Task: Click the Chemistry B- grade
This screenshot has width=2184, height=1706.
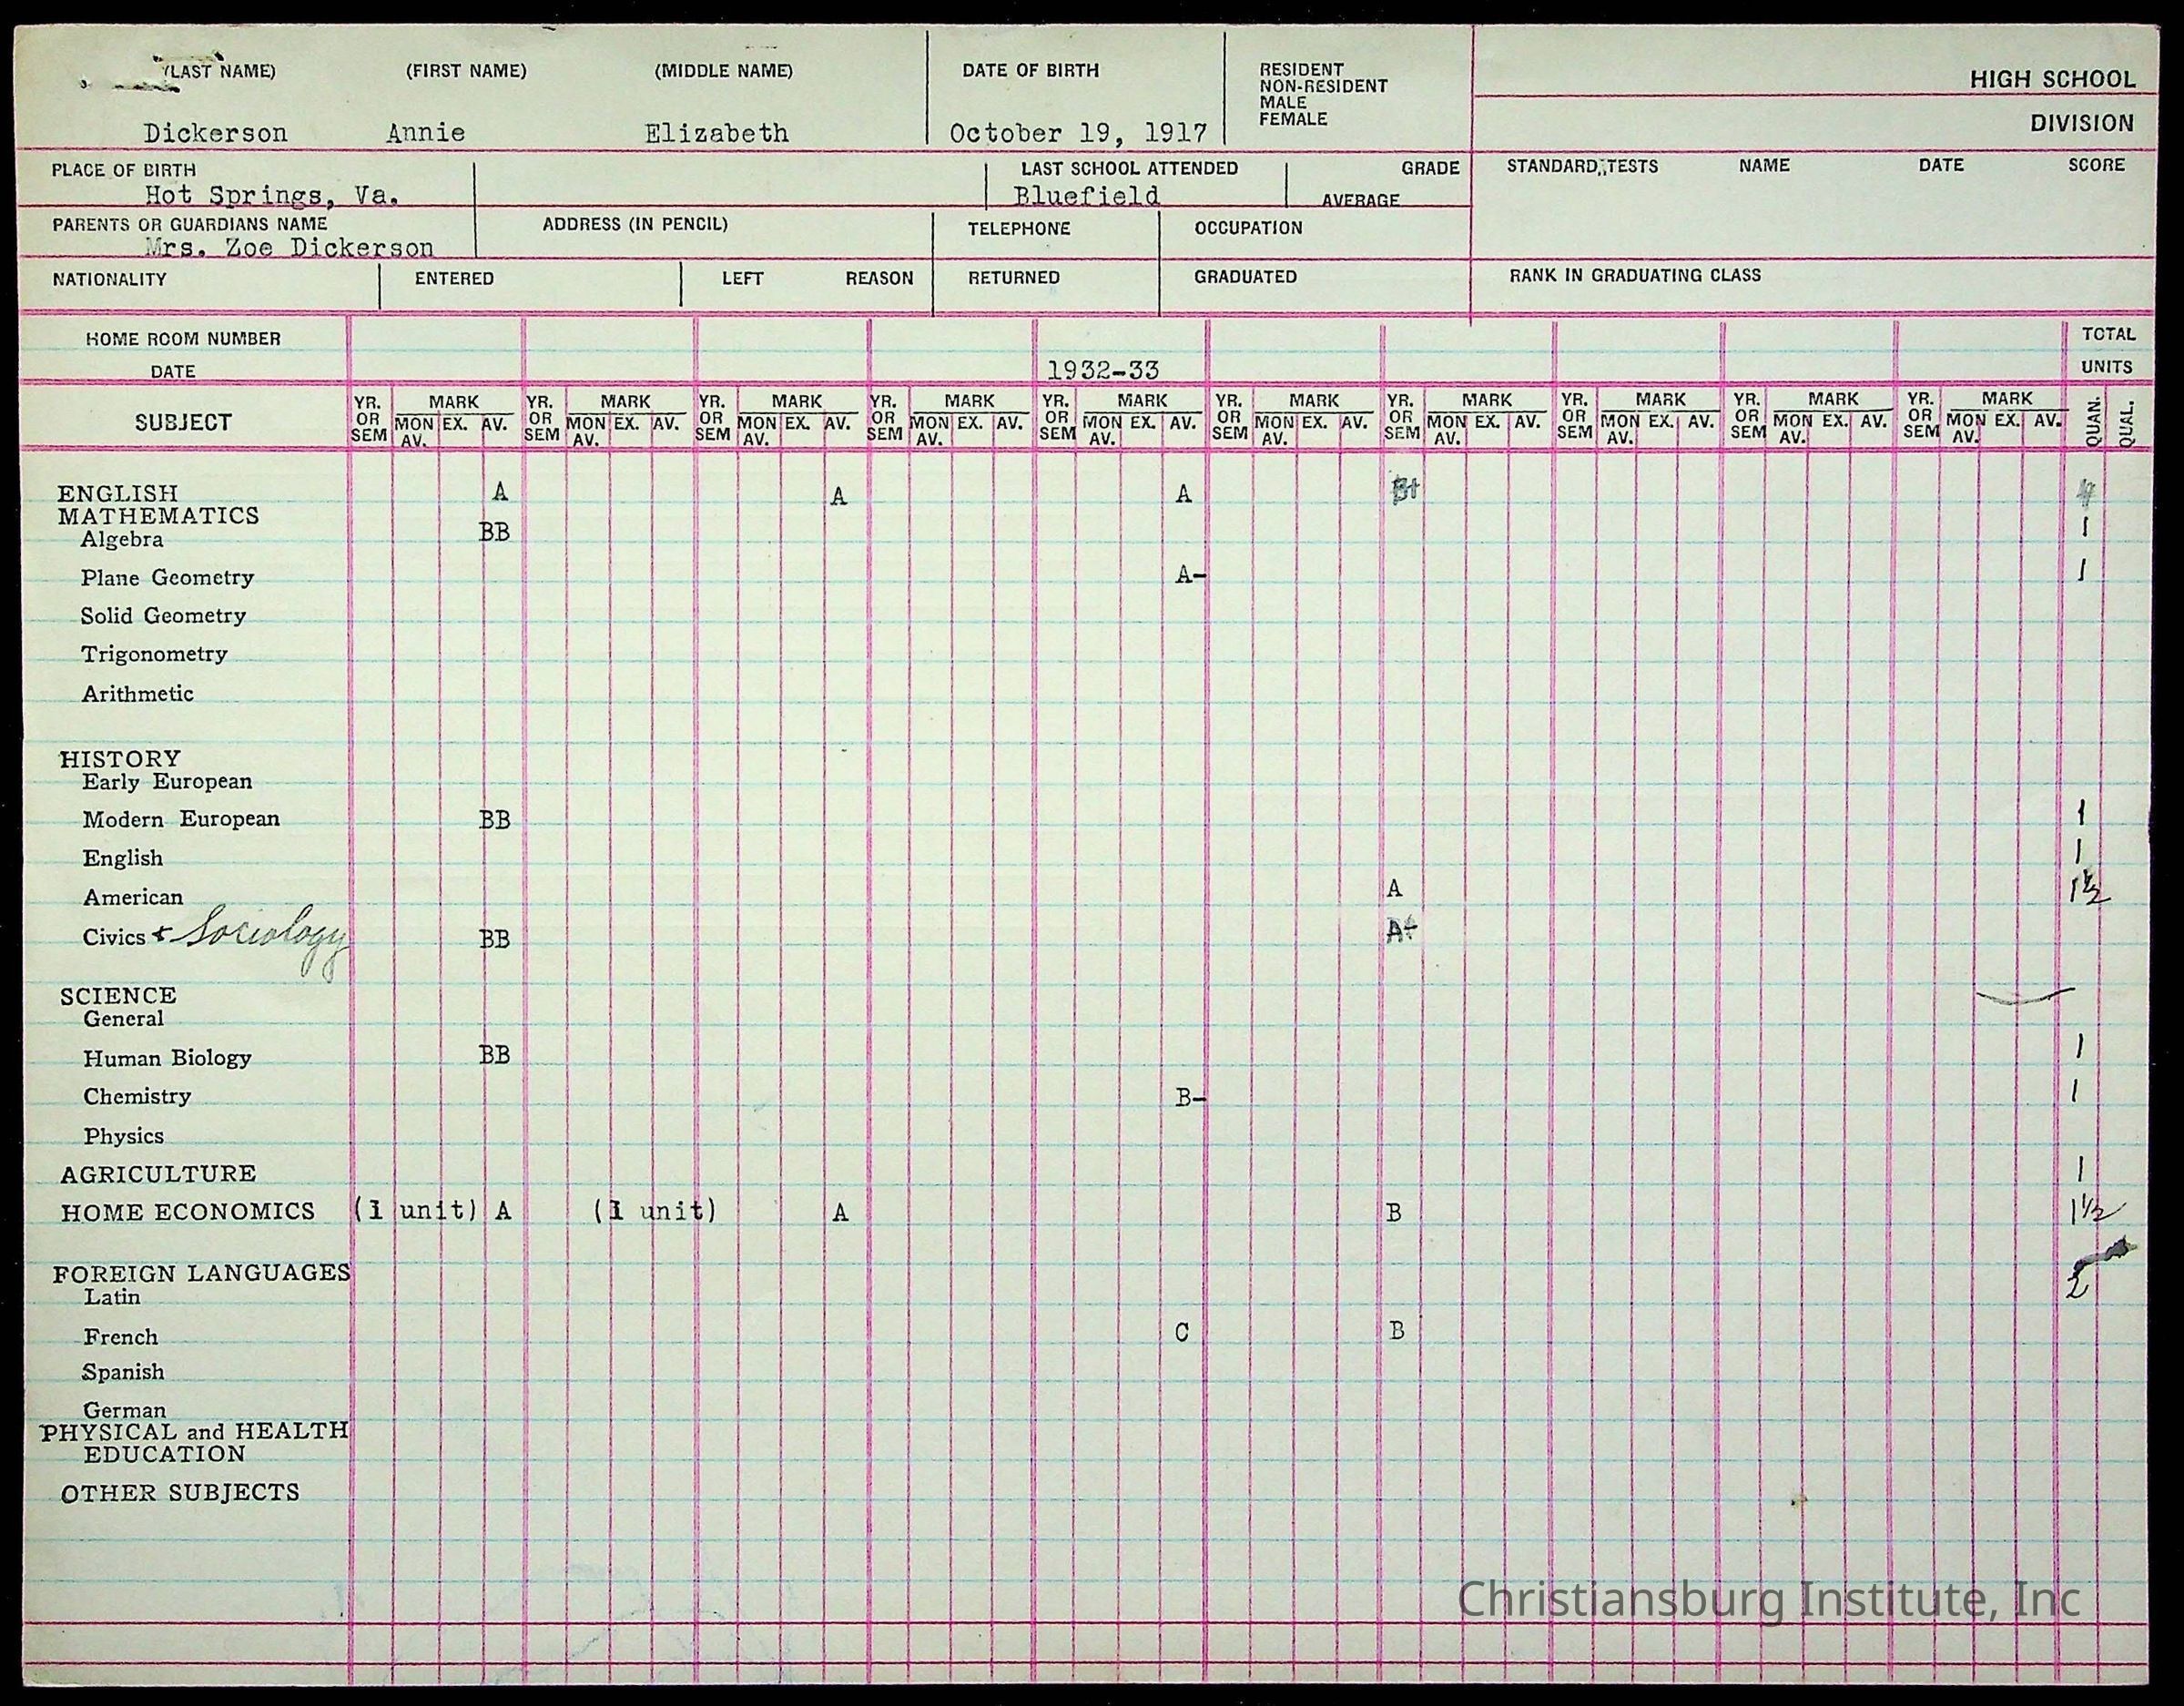Action: pos(1190,1098)
